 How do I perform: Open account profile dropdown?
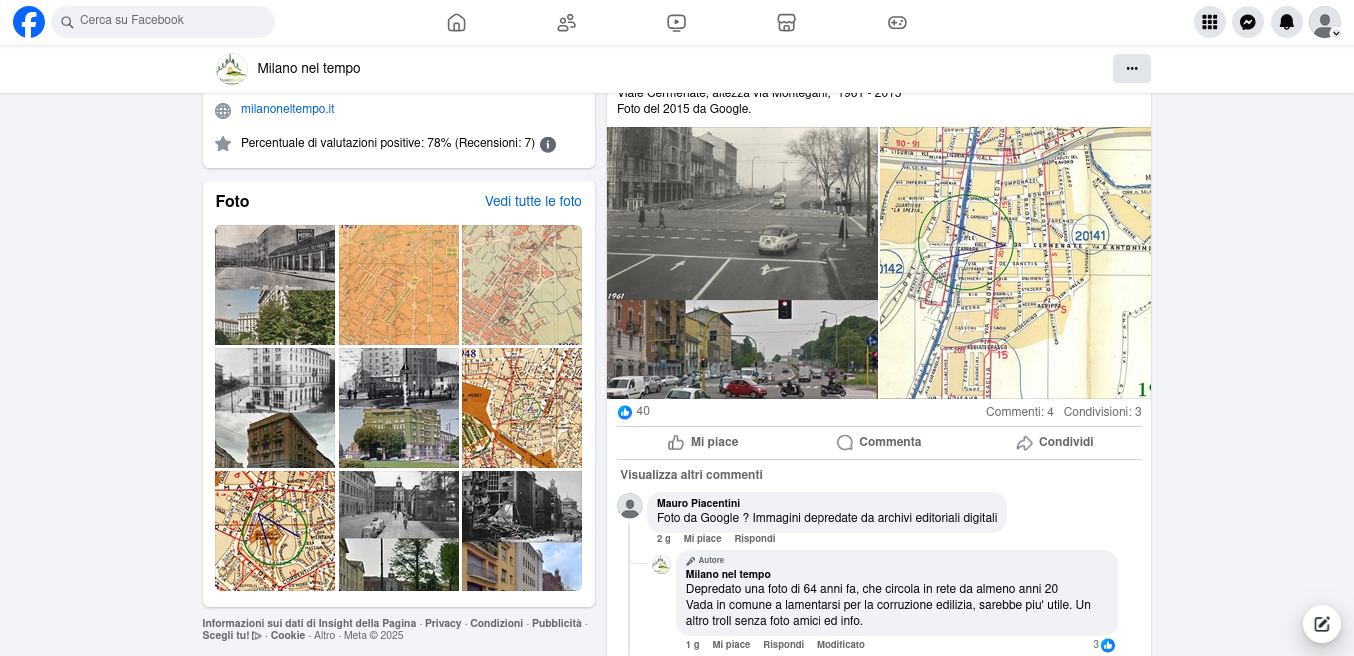click(1325, 22)
